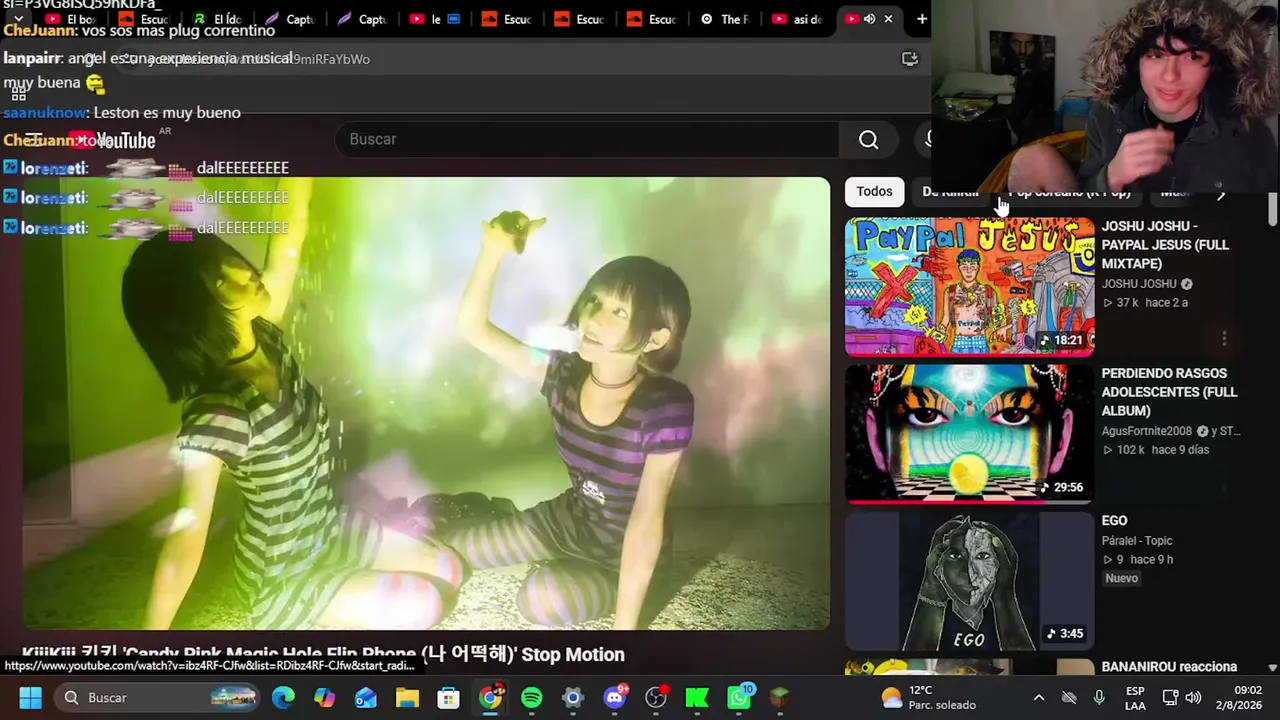1280x720 pixels.
Task: Open the tab search dropdown arrow
Action: click(18, 19)
